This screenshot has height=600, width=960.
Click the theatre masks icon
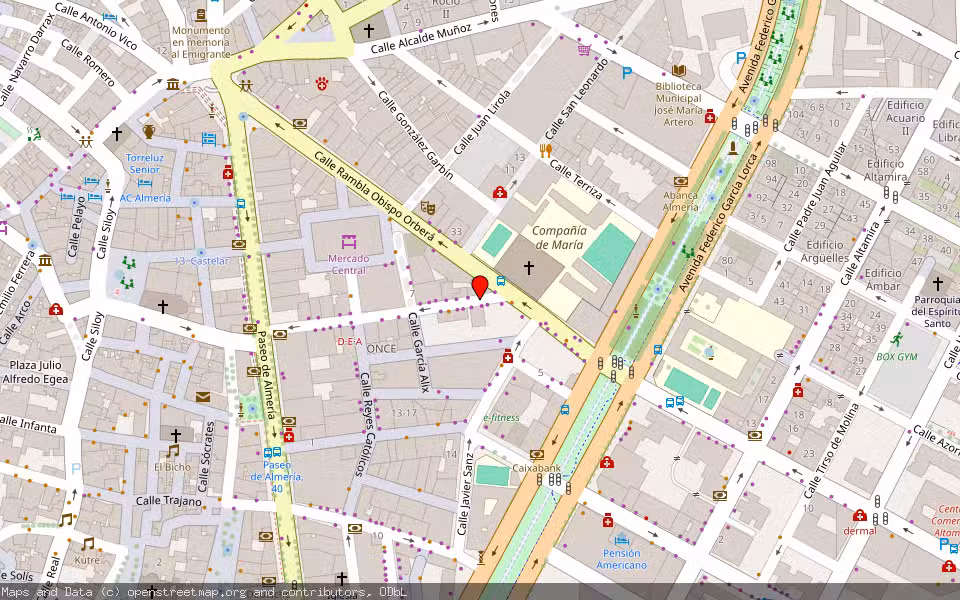pyautogui.click(x=428, y=207)
